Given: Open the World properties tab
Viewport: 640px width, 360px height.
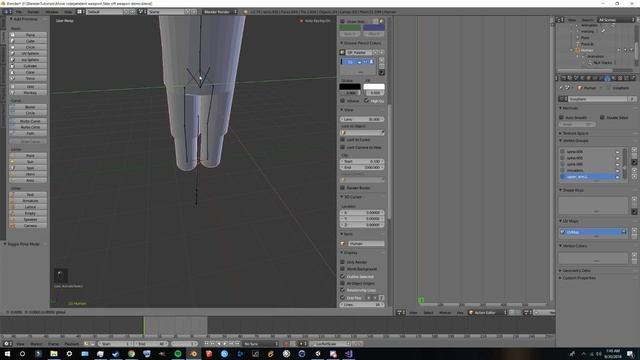Looking at the screenshot, I should click(x=582, y=78).
